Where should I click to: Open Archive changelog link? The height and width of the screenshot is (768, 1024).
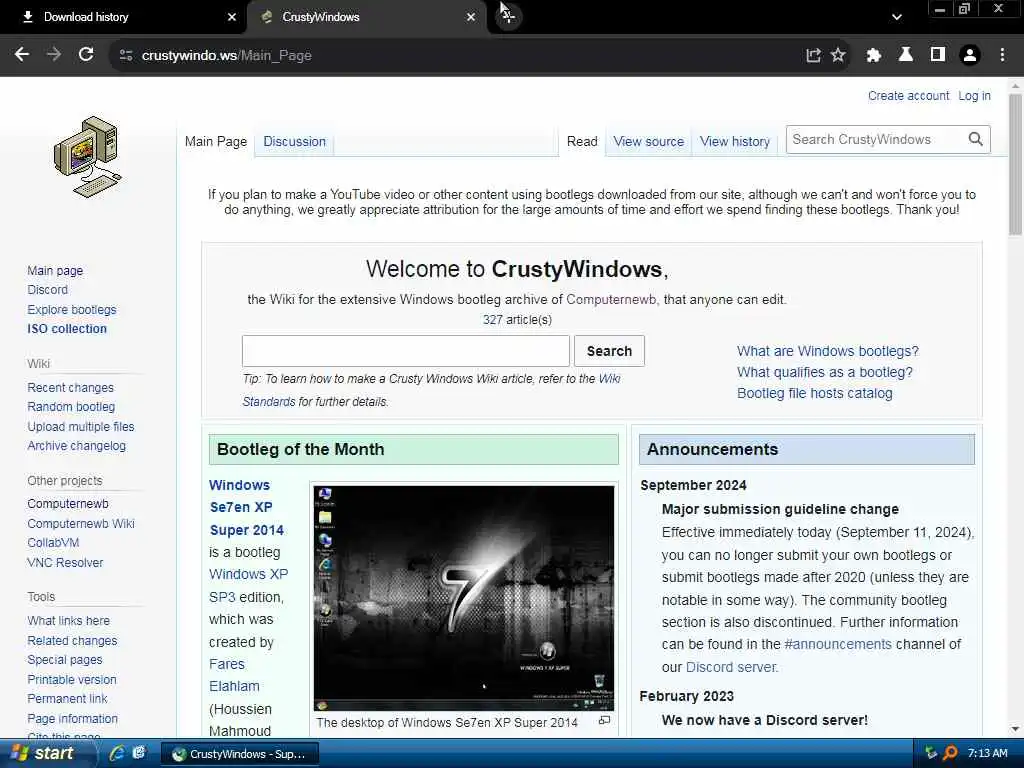pyautogui.click(x=76, y=445)
